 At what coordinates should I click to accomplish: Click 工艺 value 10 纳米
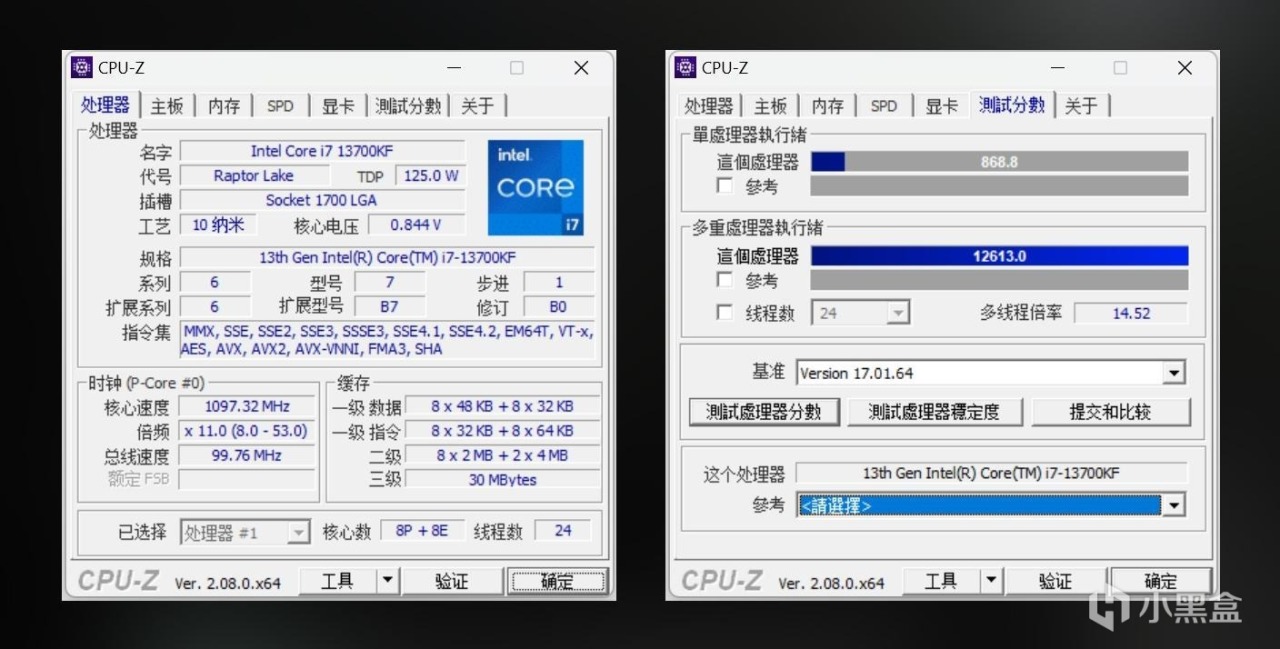pos(218,225)
